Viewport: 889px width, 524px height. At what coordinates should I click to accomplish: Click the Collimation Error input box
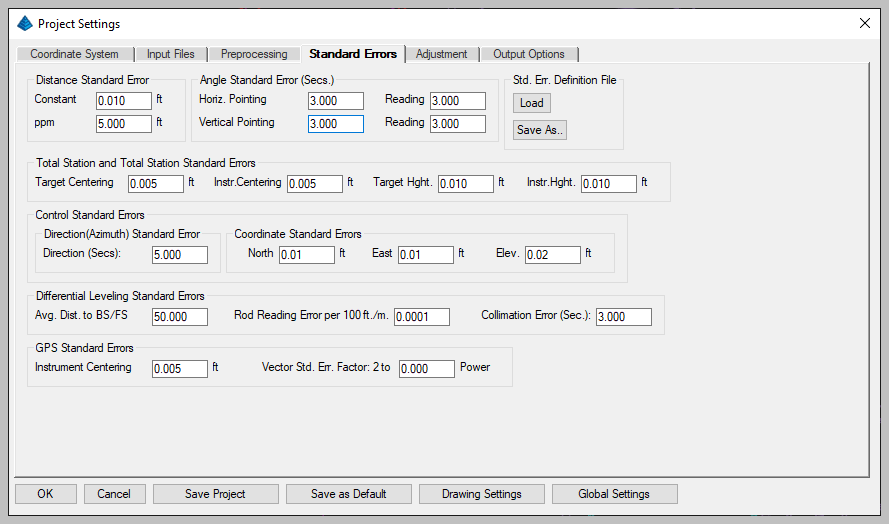point(623,317)
